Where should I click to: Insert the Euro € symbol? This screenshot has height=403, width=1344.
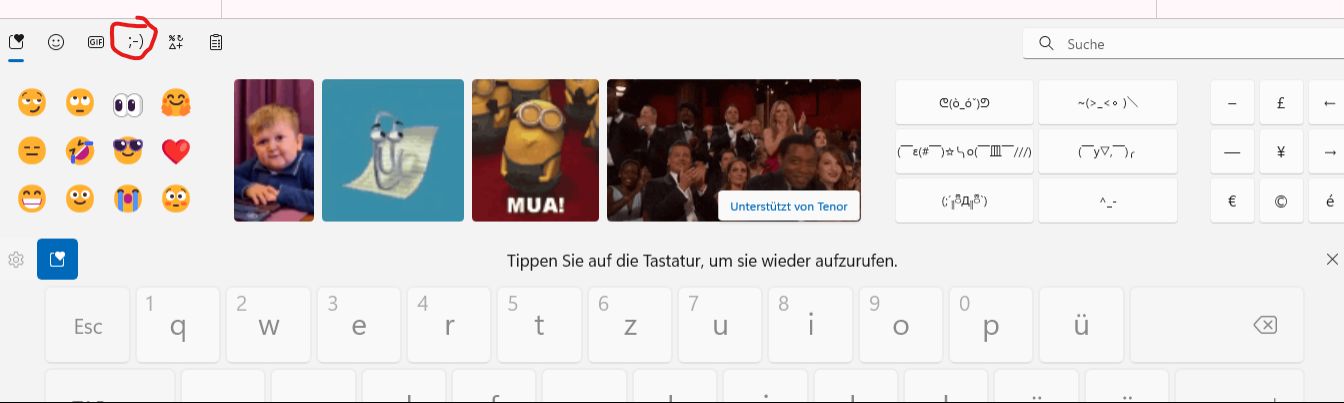[1232, 200]
